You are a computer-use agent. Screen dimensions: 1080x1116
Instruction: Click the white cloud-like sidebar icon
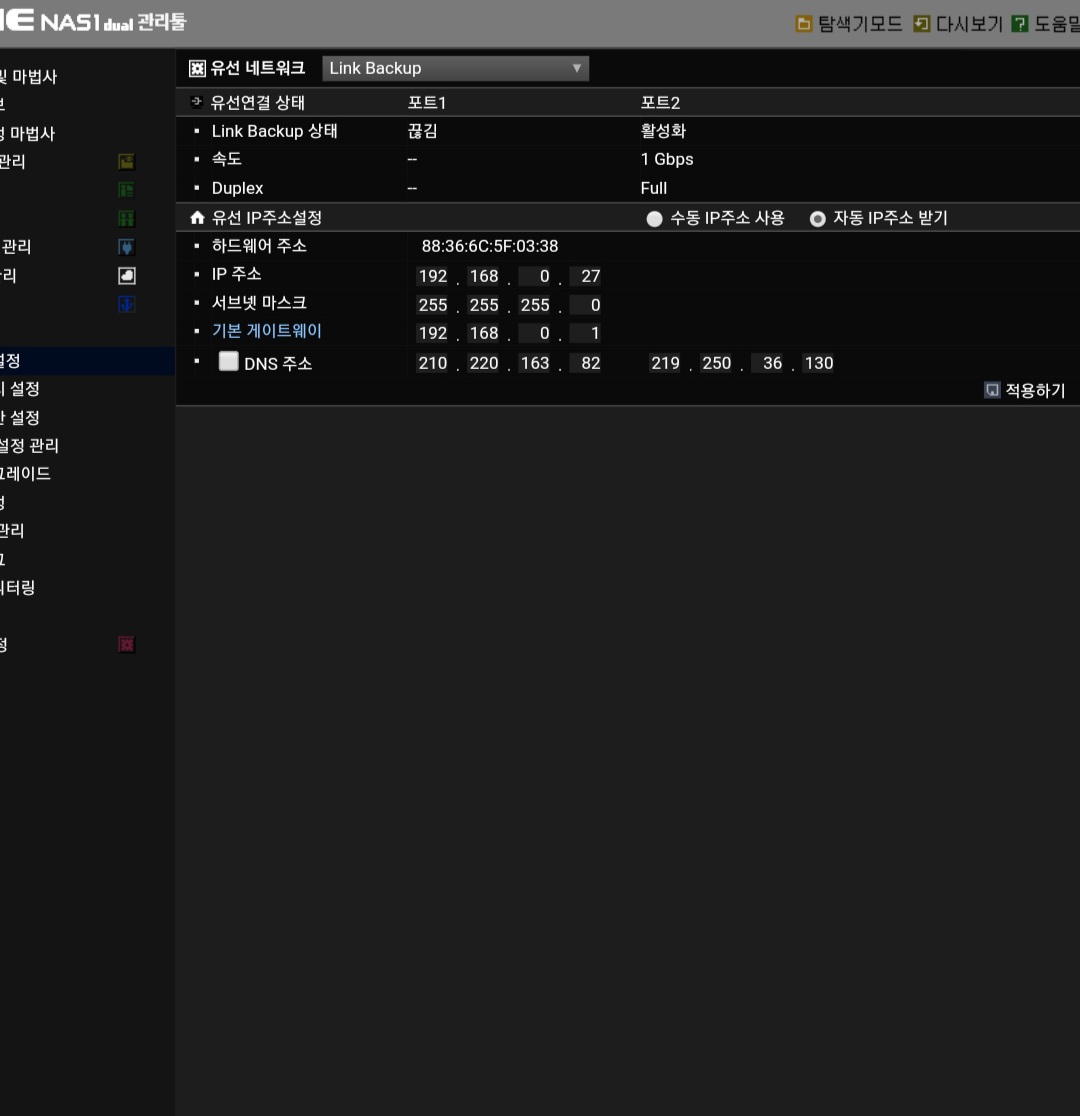pos(127,275)
